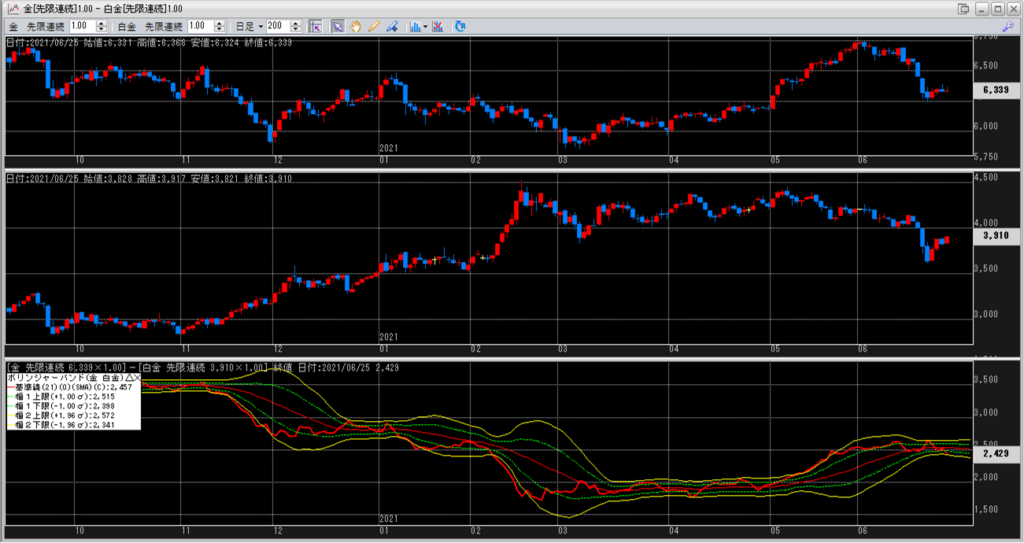
Task: Refresh the chart with the reload icon
Action: tap(459, 25)
